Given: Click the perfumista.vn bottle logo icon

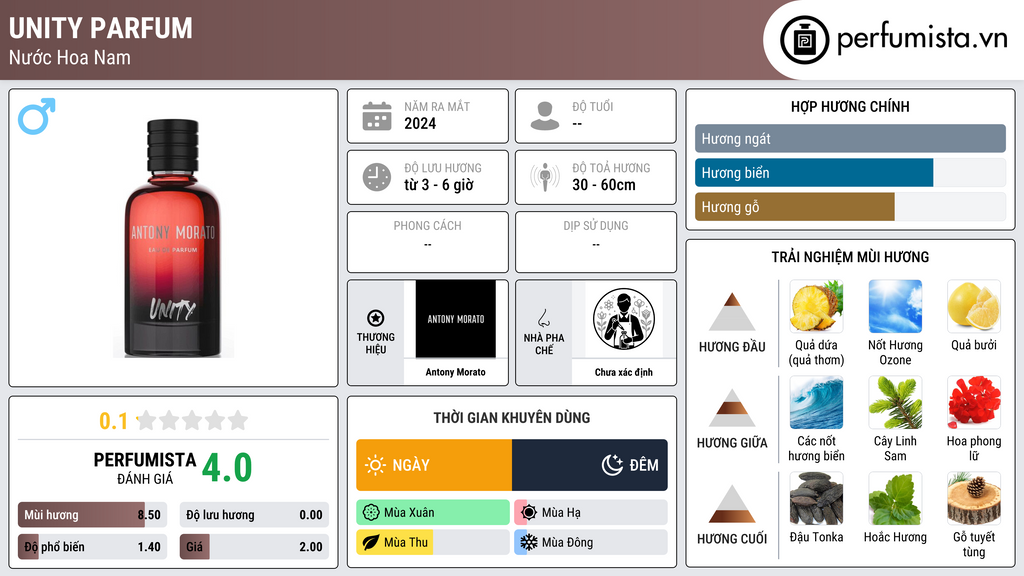Looking at the screenshot, I should (x=805, y=40).
